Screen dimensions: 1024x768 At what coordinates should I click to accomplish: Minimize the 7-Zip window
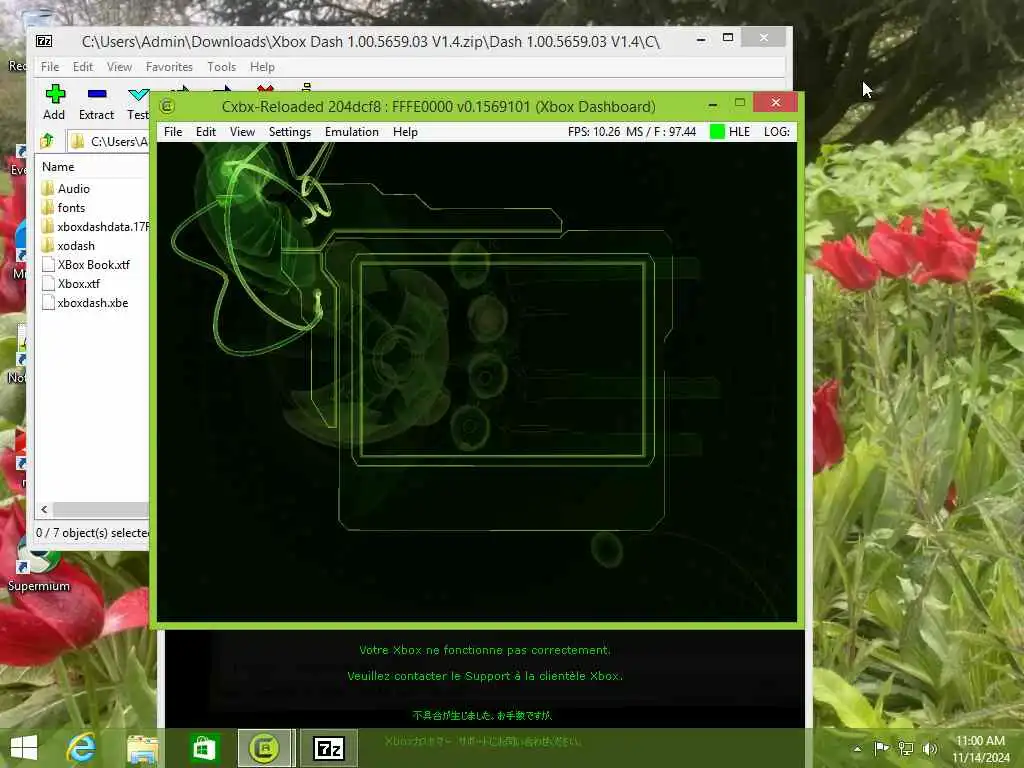pyautogui.click(x=701, y=39)
